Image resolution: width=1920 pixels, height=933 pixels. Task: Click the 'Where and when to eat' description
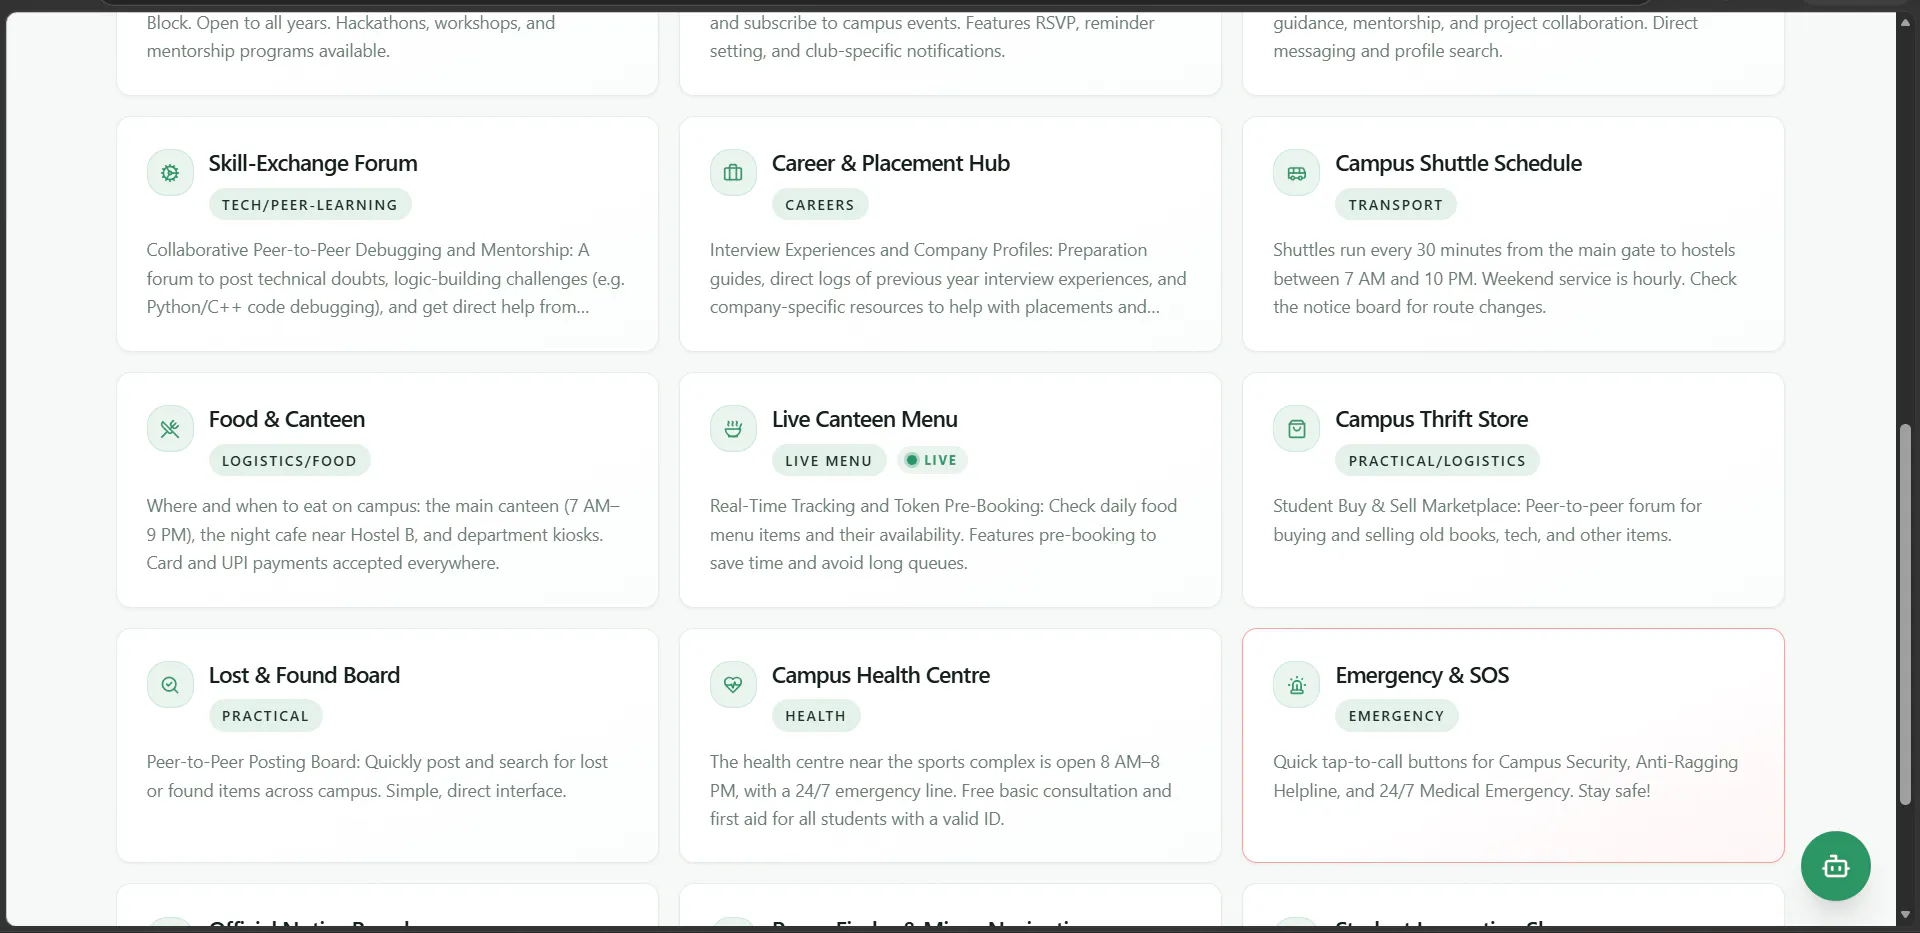tap(383, 534)
